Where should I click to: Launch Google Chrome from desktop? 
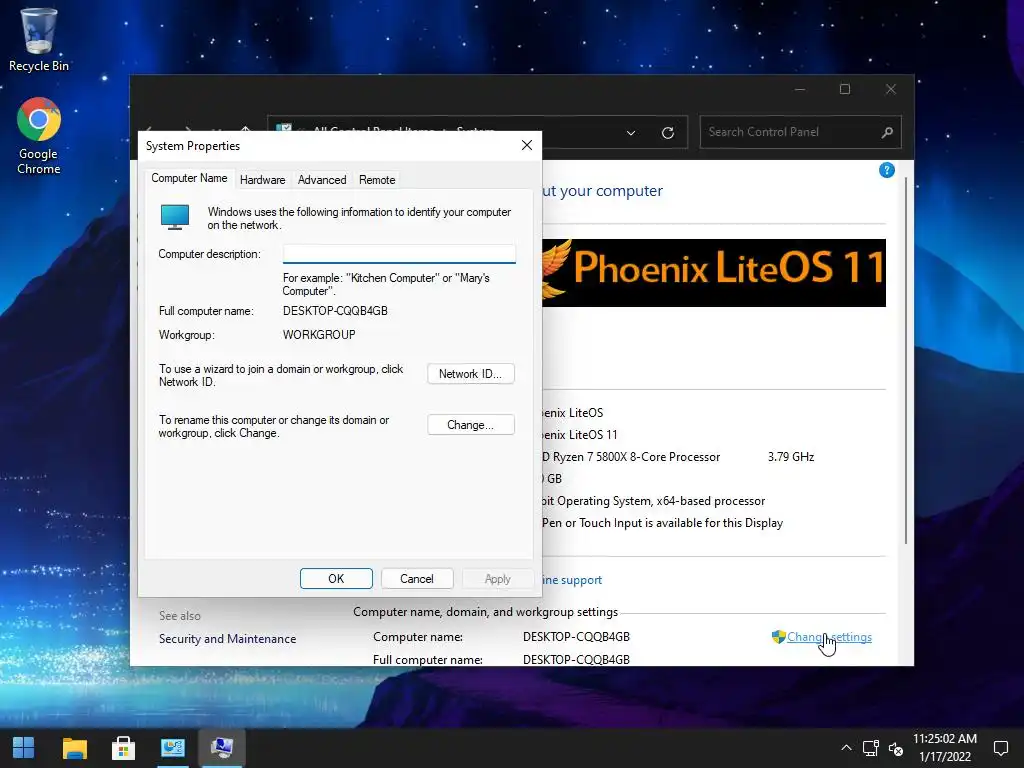pos(39,136)
